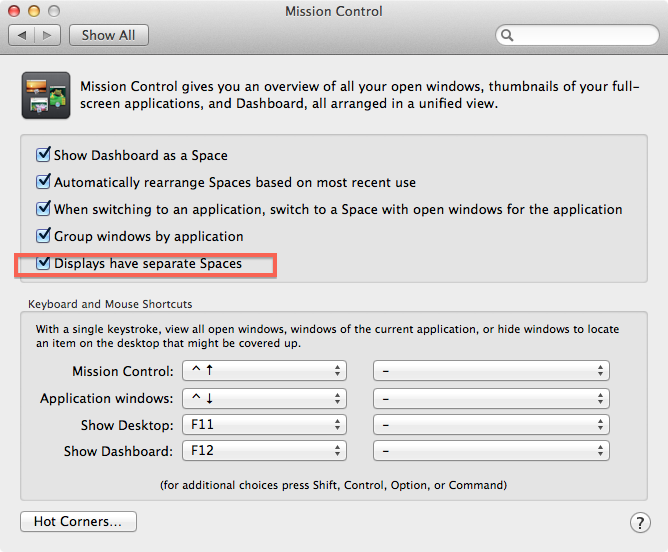Click the Mission Control window title
The width and height of the screenshot is (668, 552).
coord(334,11)
